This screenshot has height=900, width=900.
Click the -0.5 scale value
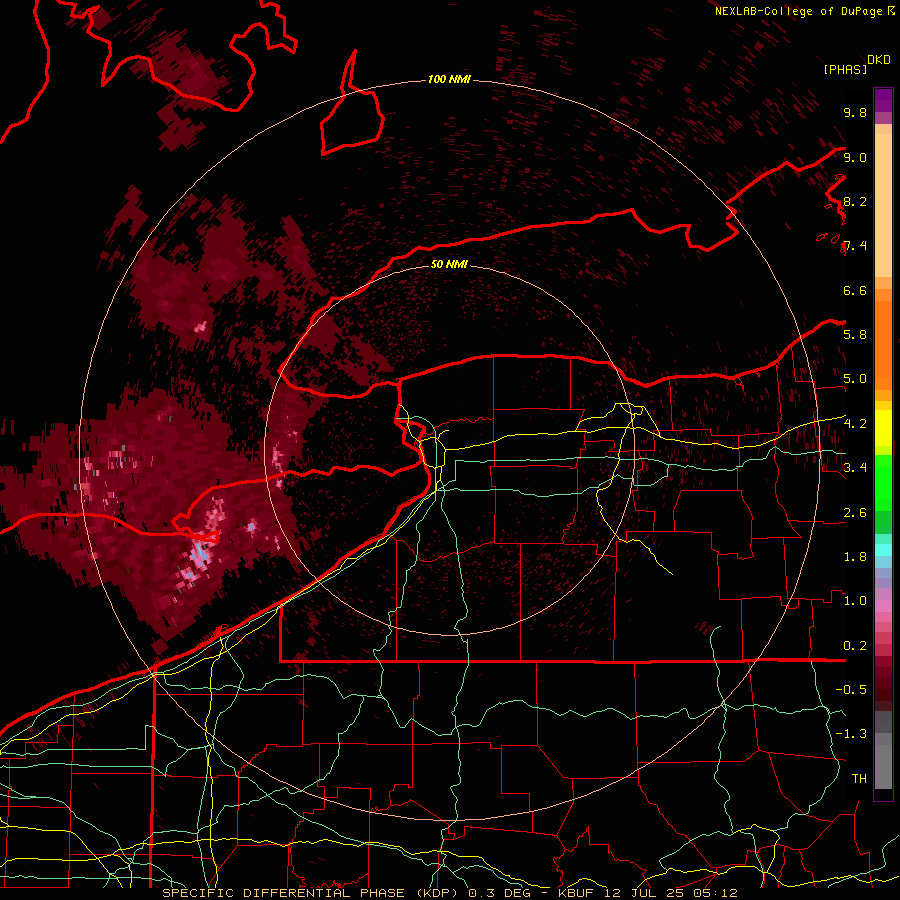851,690
